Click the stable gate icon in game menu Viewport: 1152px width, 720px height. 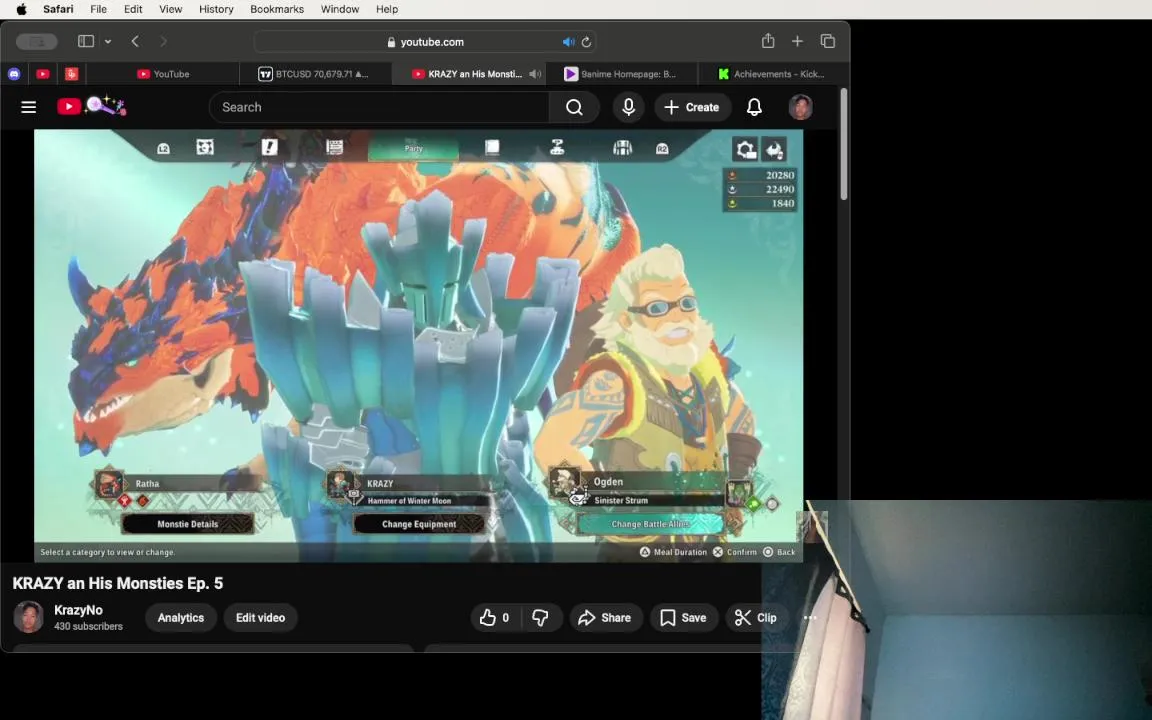click(x=622, y=148)
